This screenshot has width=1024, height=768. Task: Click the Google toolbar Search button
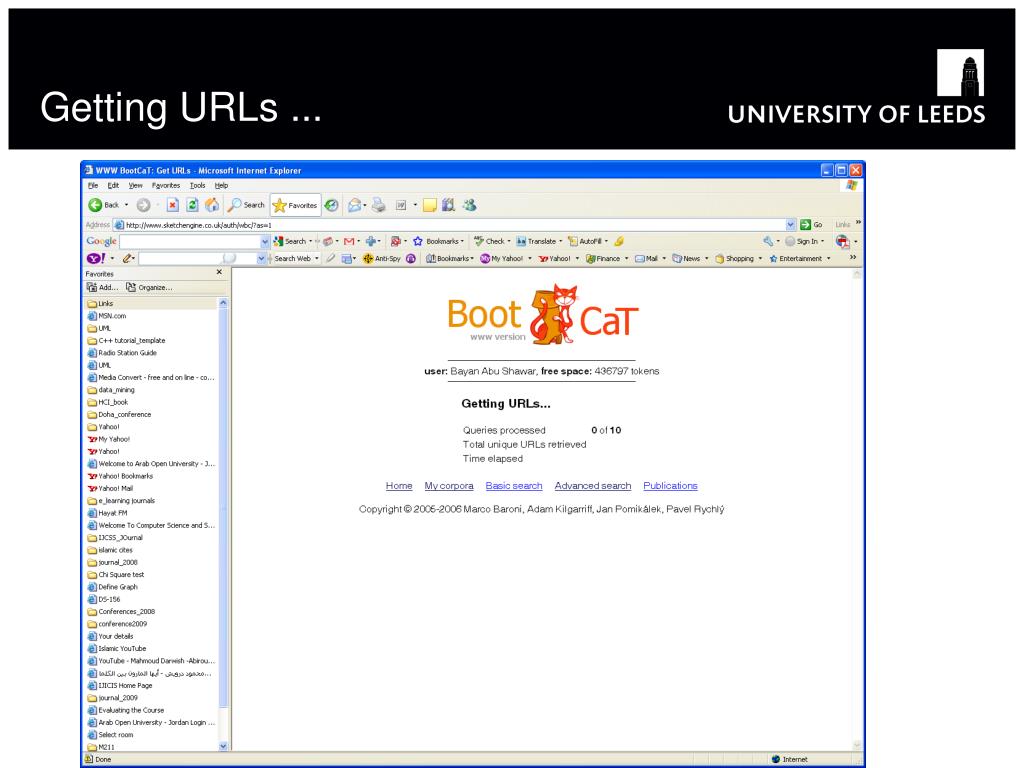coord(291,242)
